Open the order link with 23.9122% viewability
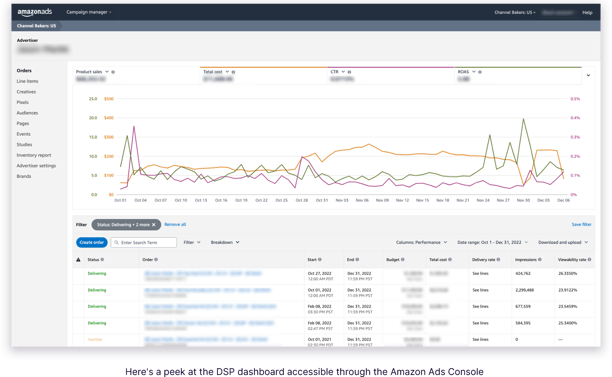 tap(208, 290)
